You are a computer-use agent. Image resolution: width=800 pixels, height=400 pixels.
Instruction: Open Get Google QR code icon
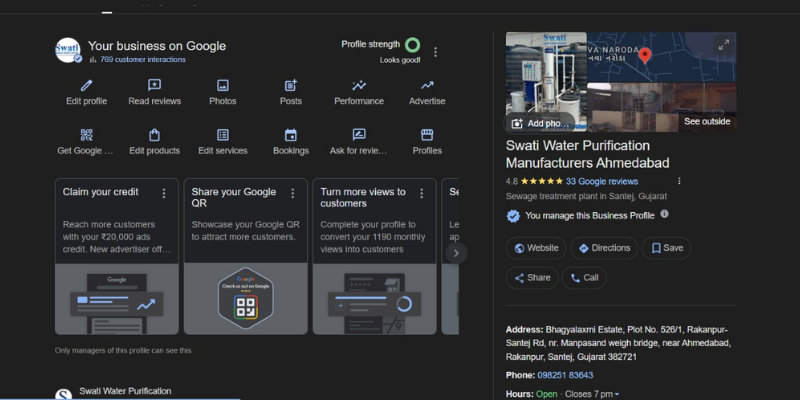pos(86,135)
